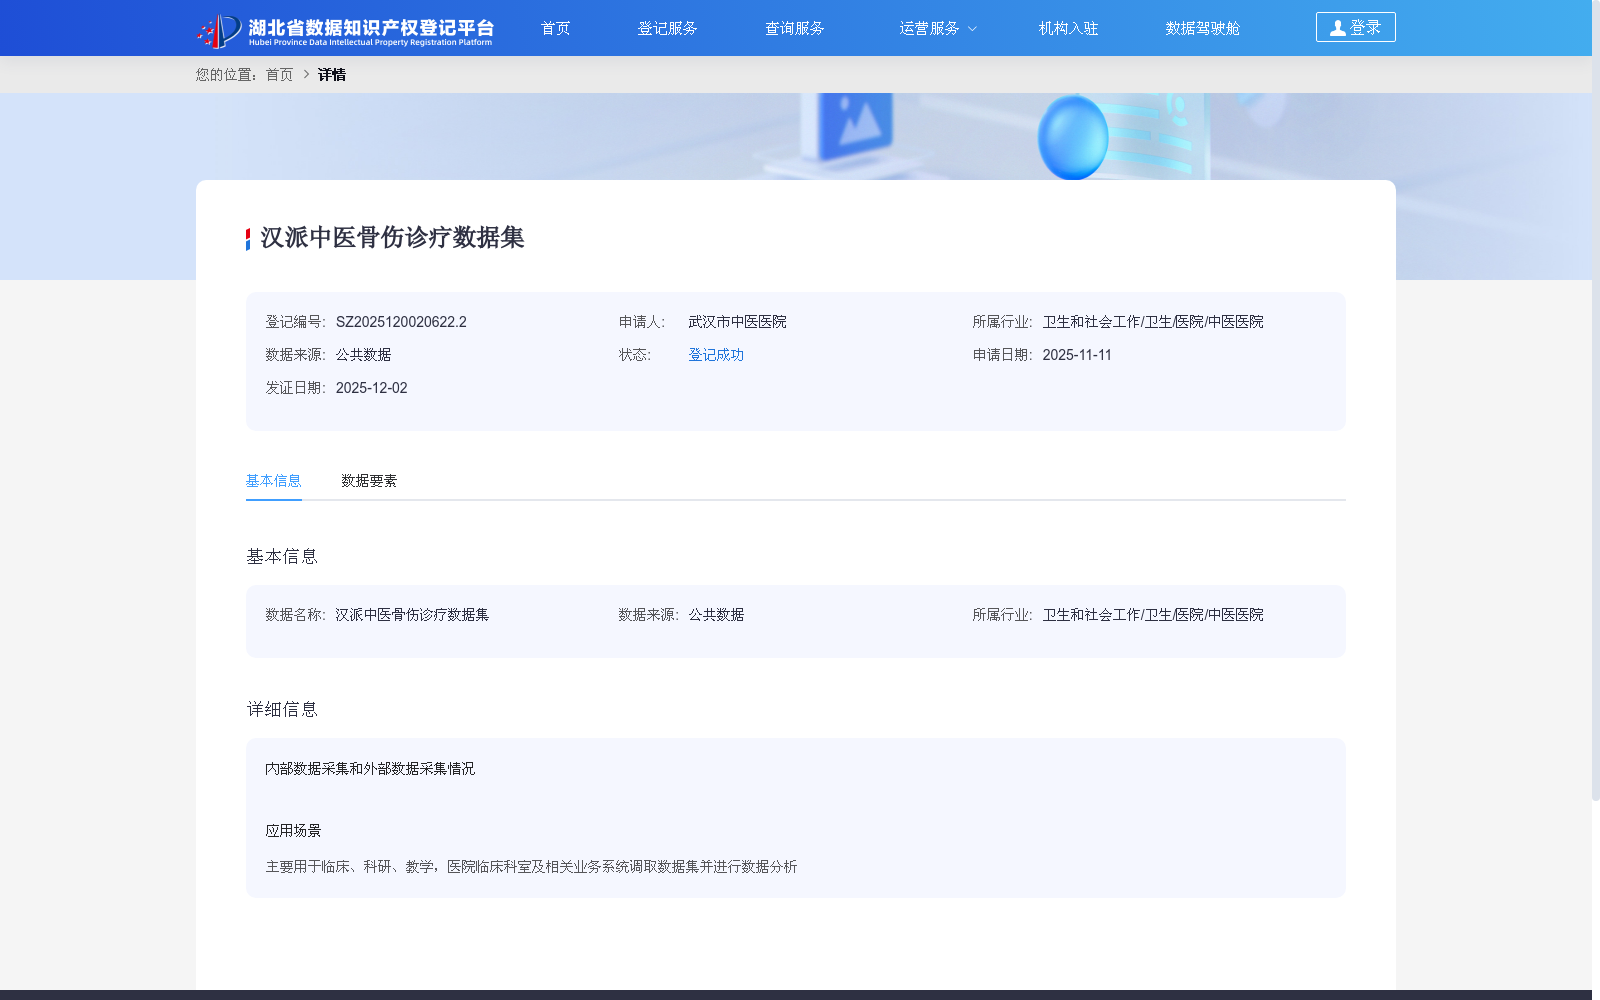Switch to the 数据要素 tab
The height and width of the screenshot is (1000, 1600).
(369, 481)
